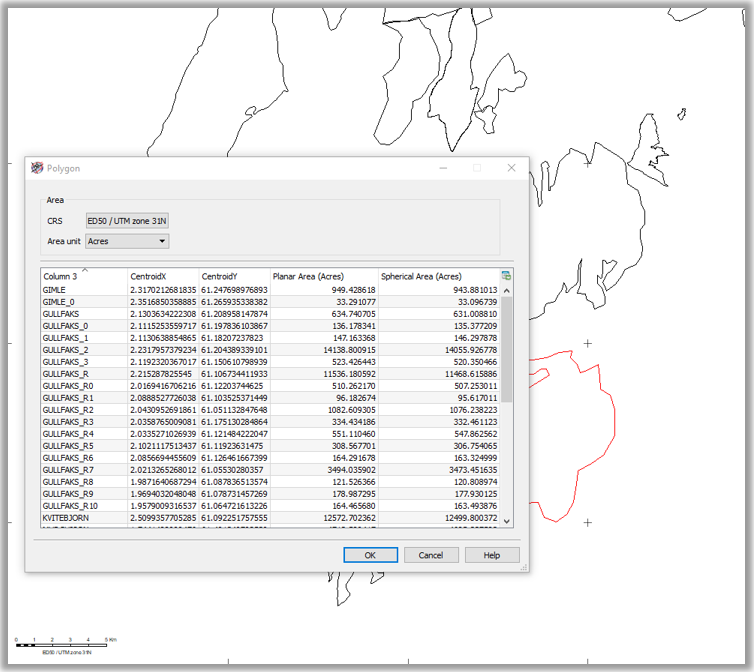This screenshot has width=754, height=672.
Task: Click the Polygon dialog title icon
Action: coord(38,169)
